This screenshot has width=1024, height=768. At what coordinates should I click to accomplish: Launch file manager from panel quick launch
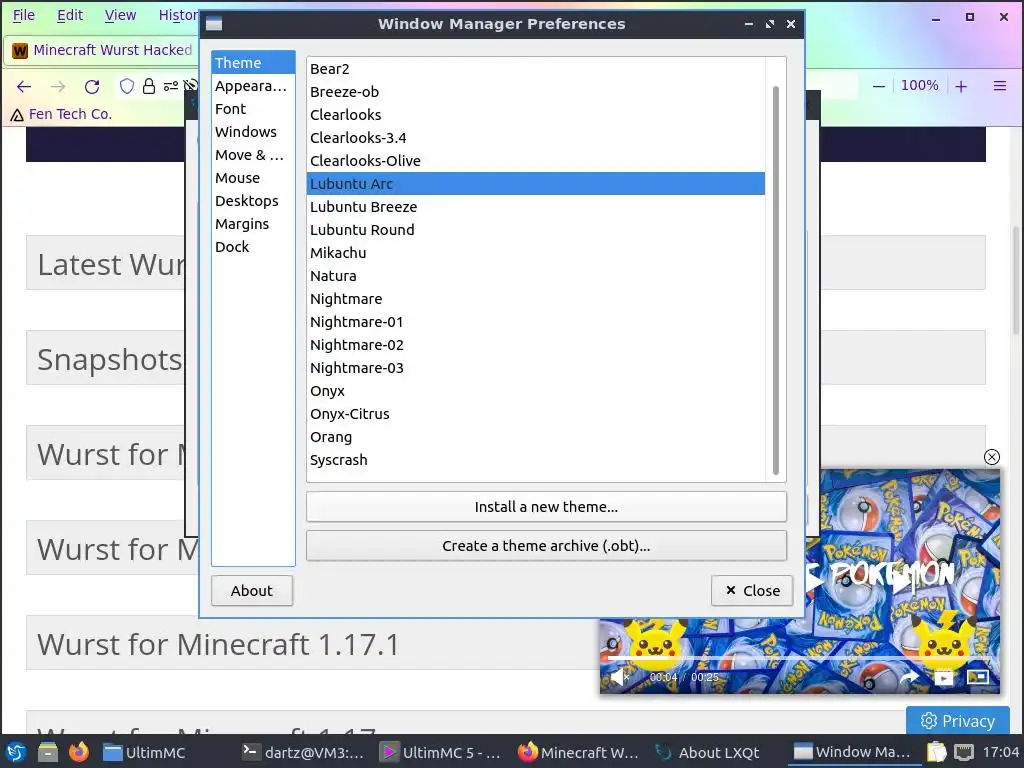(48, 752)
